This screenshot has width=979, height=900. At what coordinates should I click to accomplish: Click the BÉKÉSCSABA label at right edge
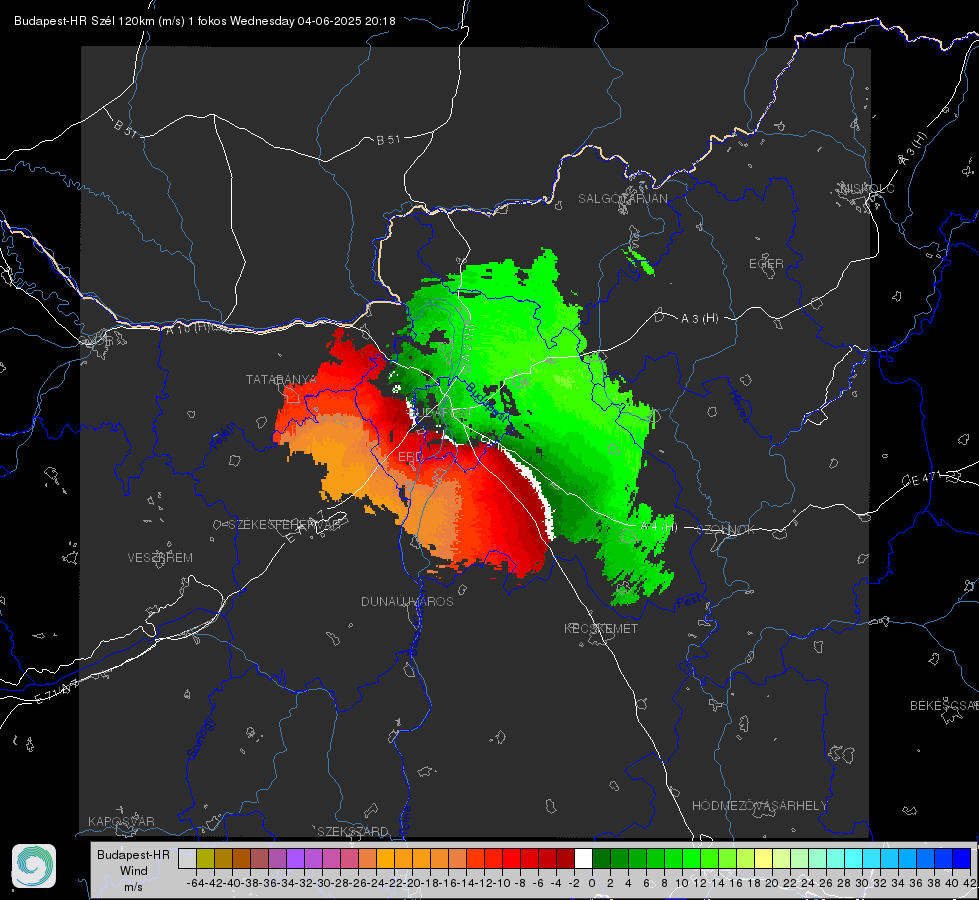pos(944,705)
